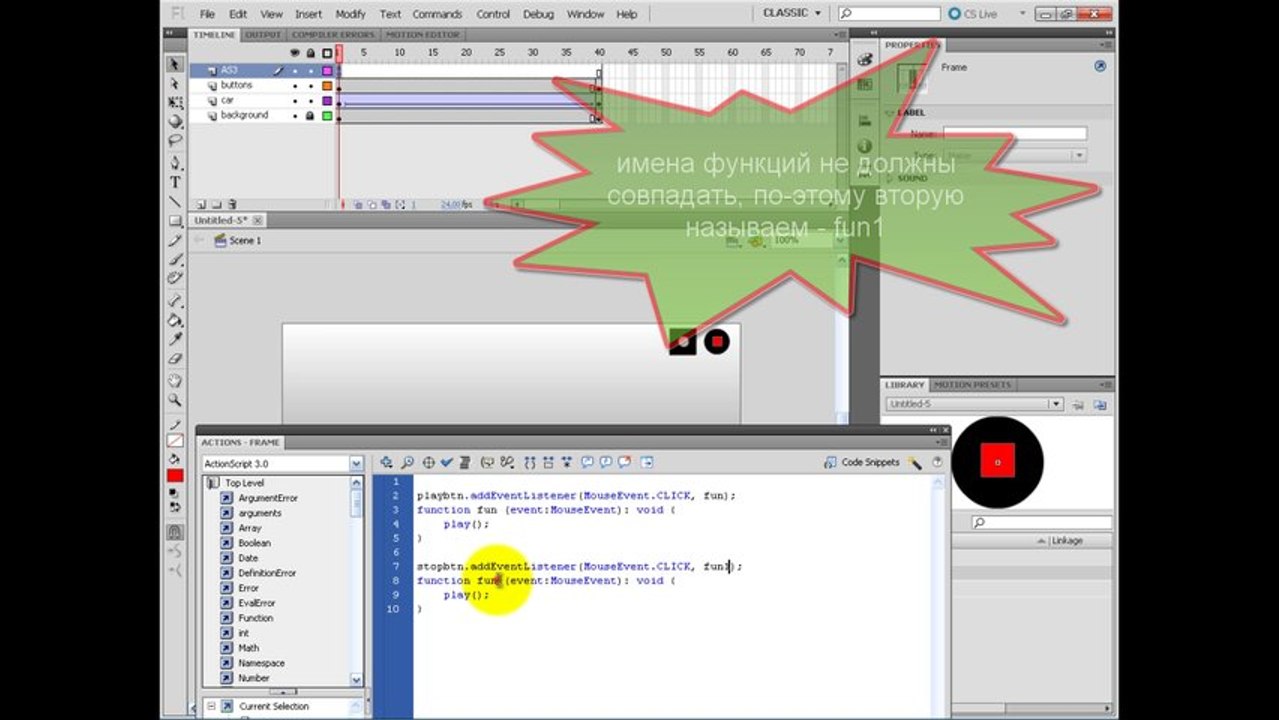The image size is (1279, 720).
Task: Click the Find icon in Actions toolbar
Action: (x=407, y=463)
